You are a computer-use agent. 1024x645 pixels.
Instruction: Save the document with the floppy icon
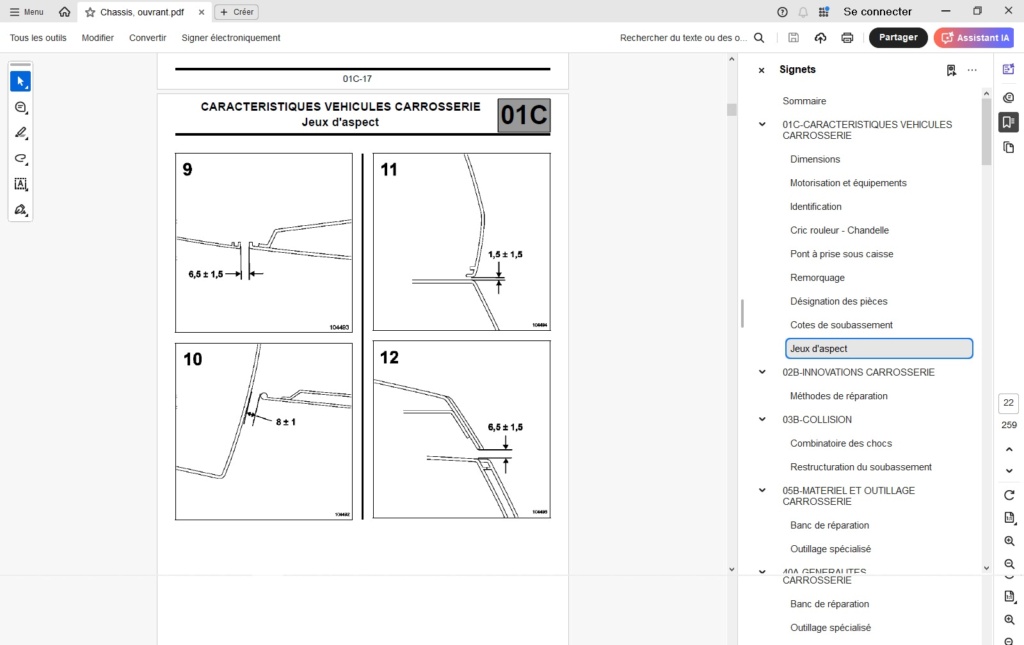(793, 38)
